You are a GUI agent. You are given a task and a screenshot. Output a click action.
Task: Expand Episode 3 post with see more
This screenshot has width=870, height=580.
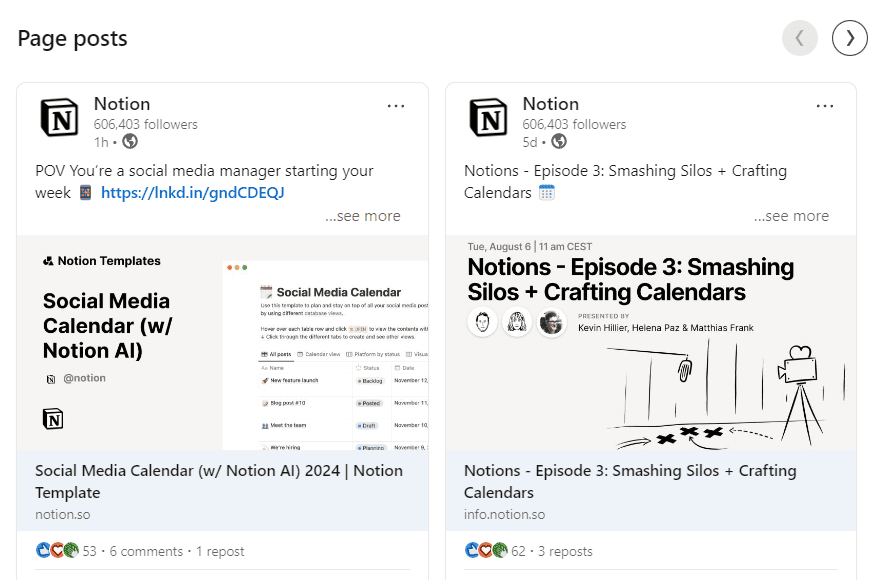pyautogui.click(x=791, y=216)
